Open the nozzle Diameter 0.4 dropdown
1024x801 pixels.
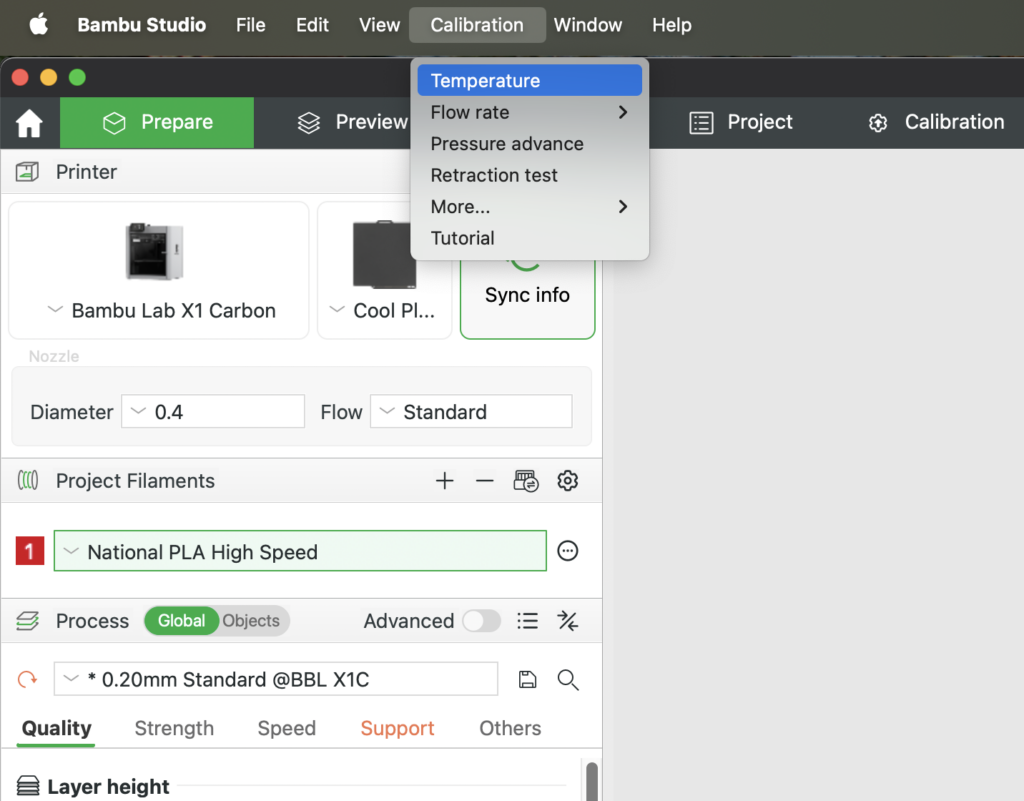(213, 411)
